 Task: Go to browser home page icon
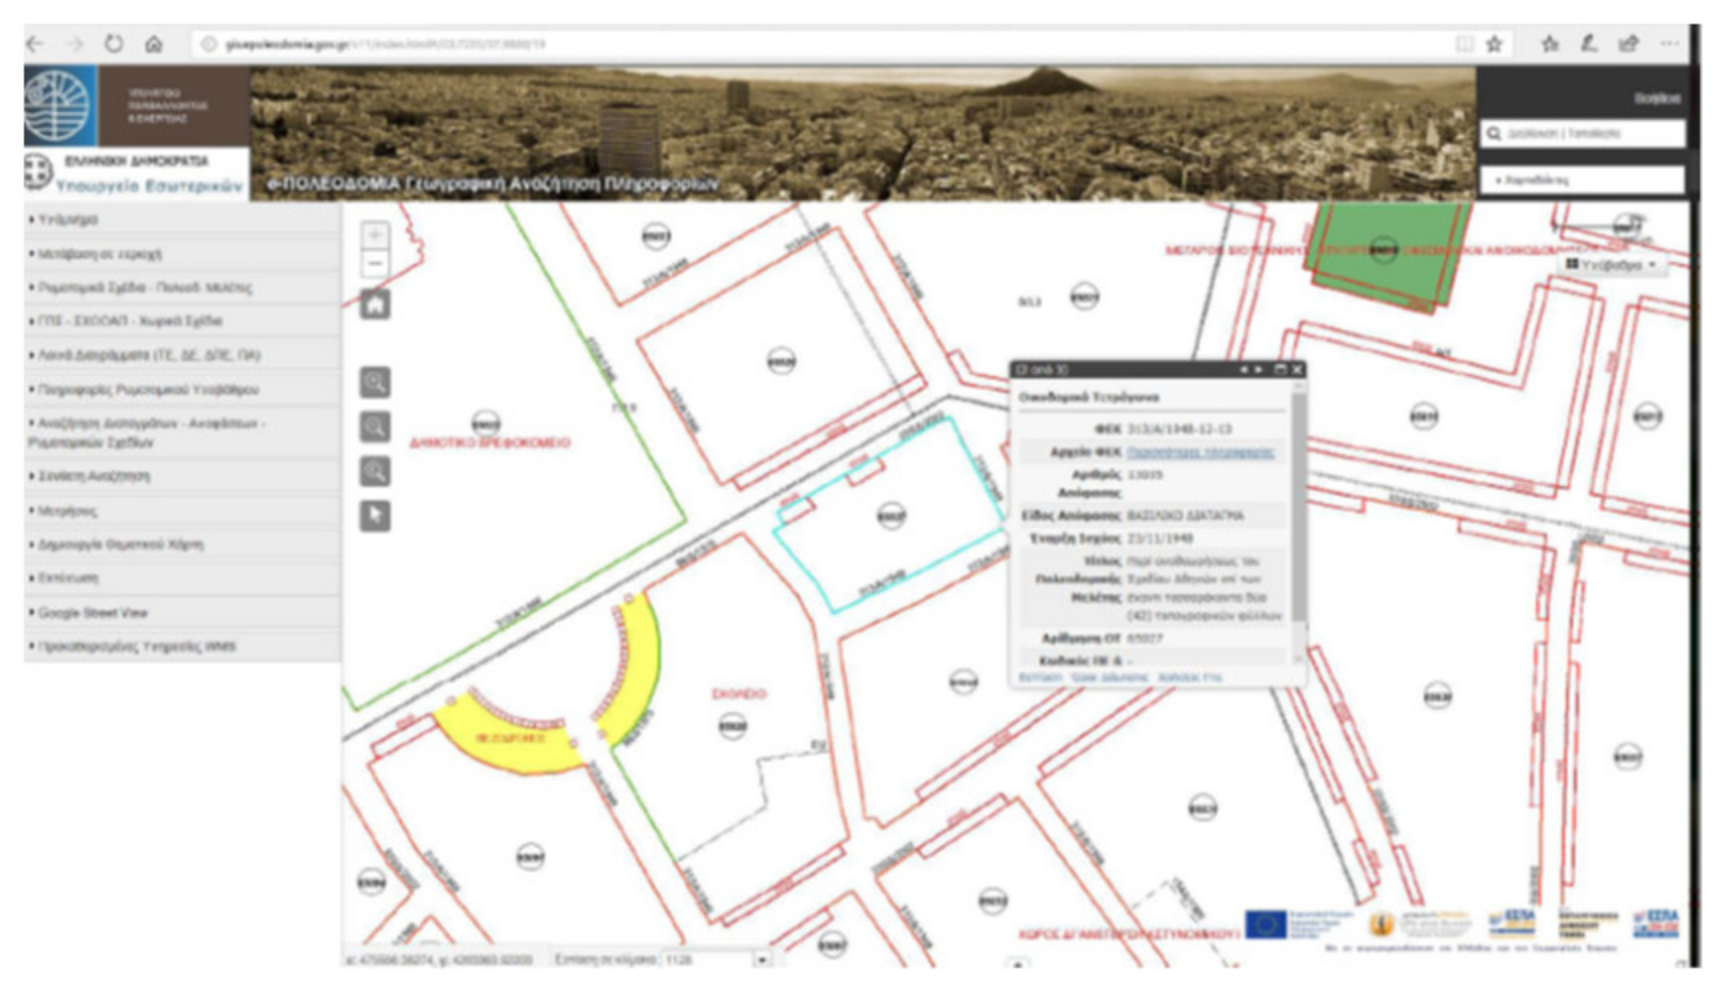pos(153,44)
